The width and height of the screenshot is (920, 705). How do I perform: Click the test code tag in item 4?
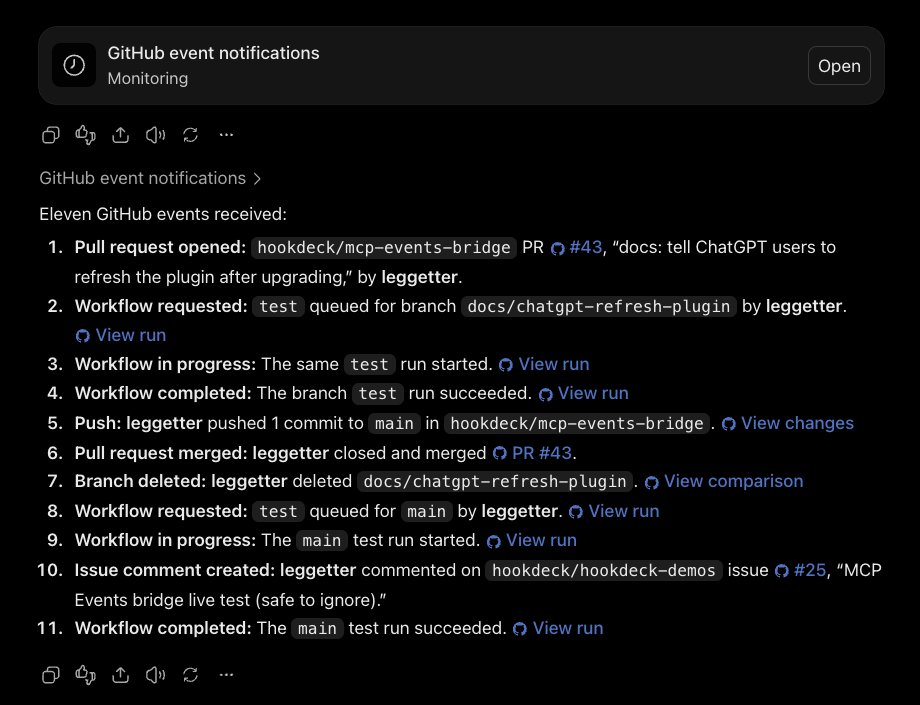point(378,394)
